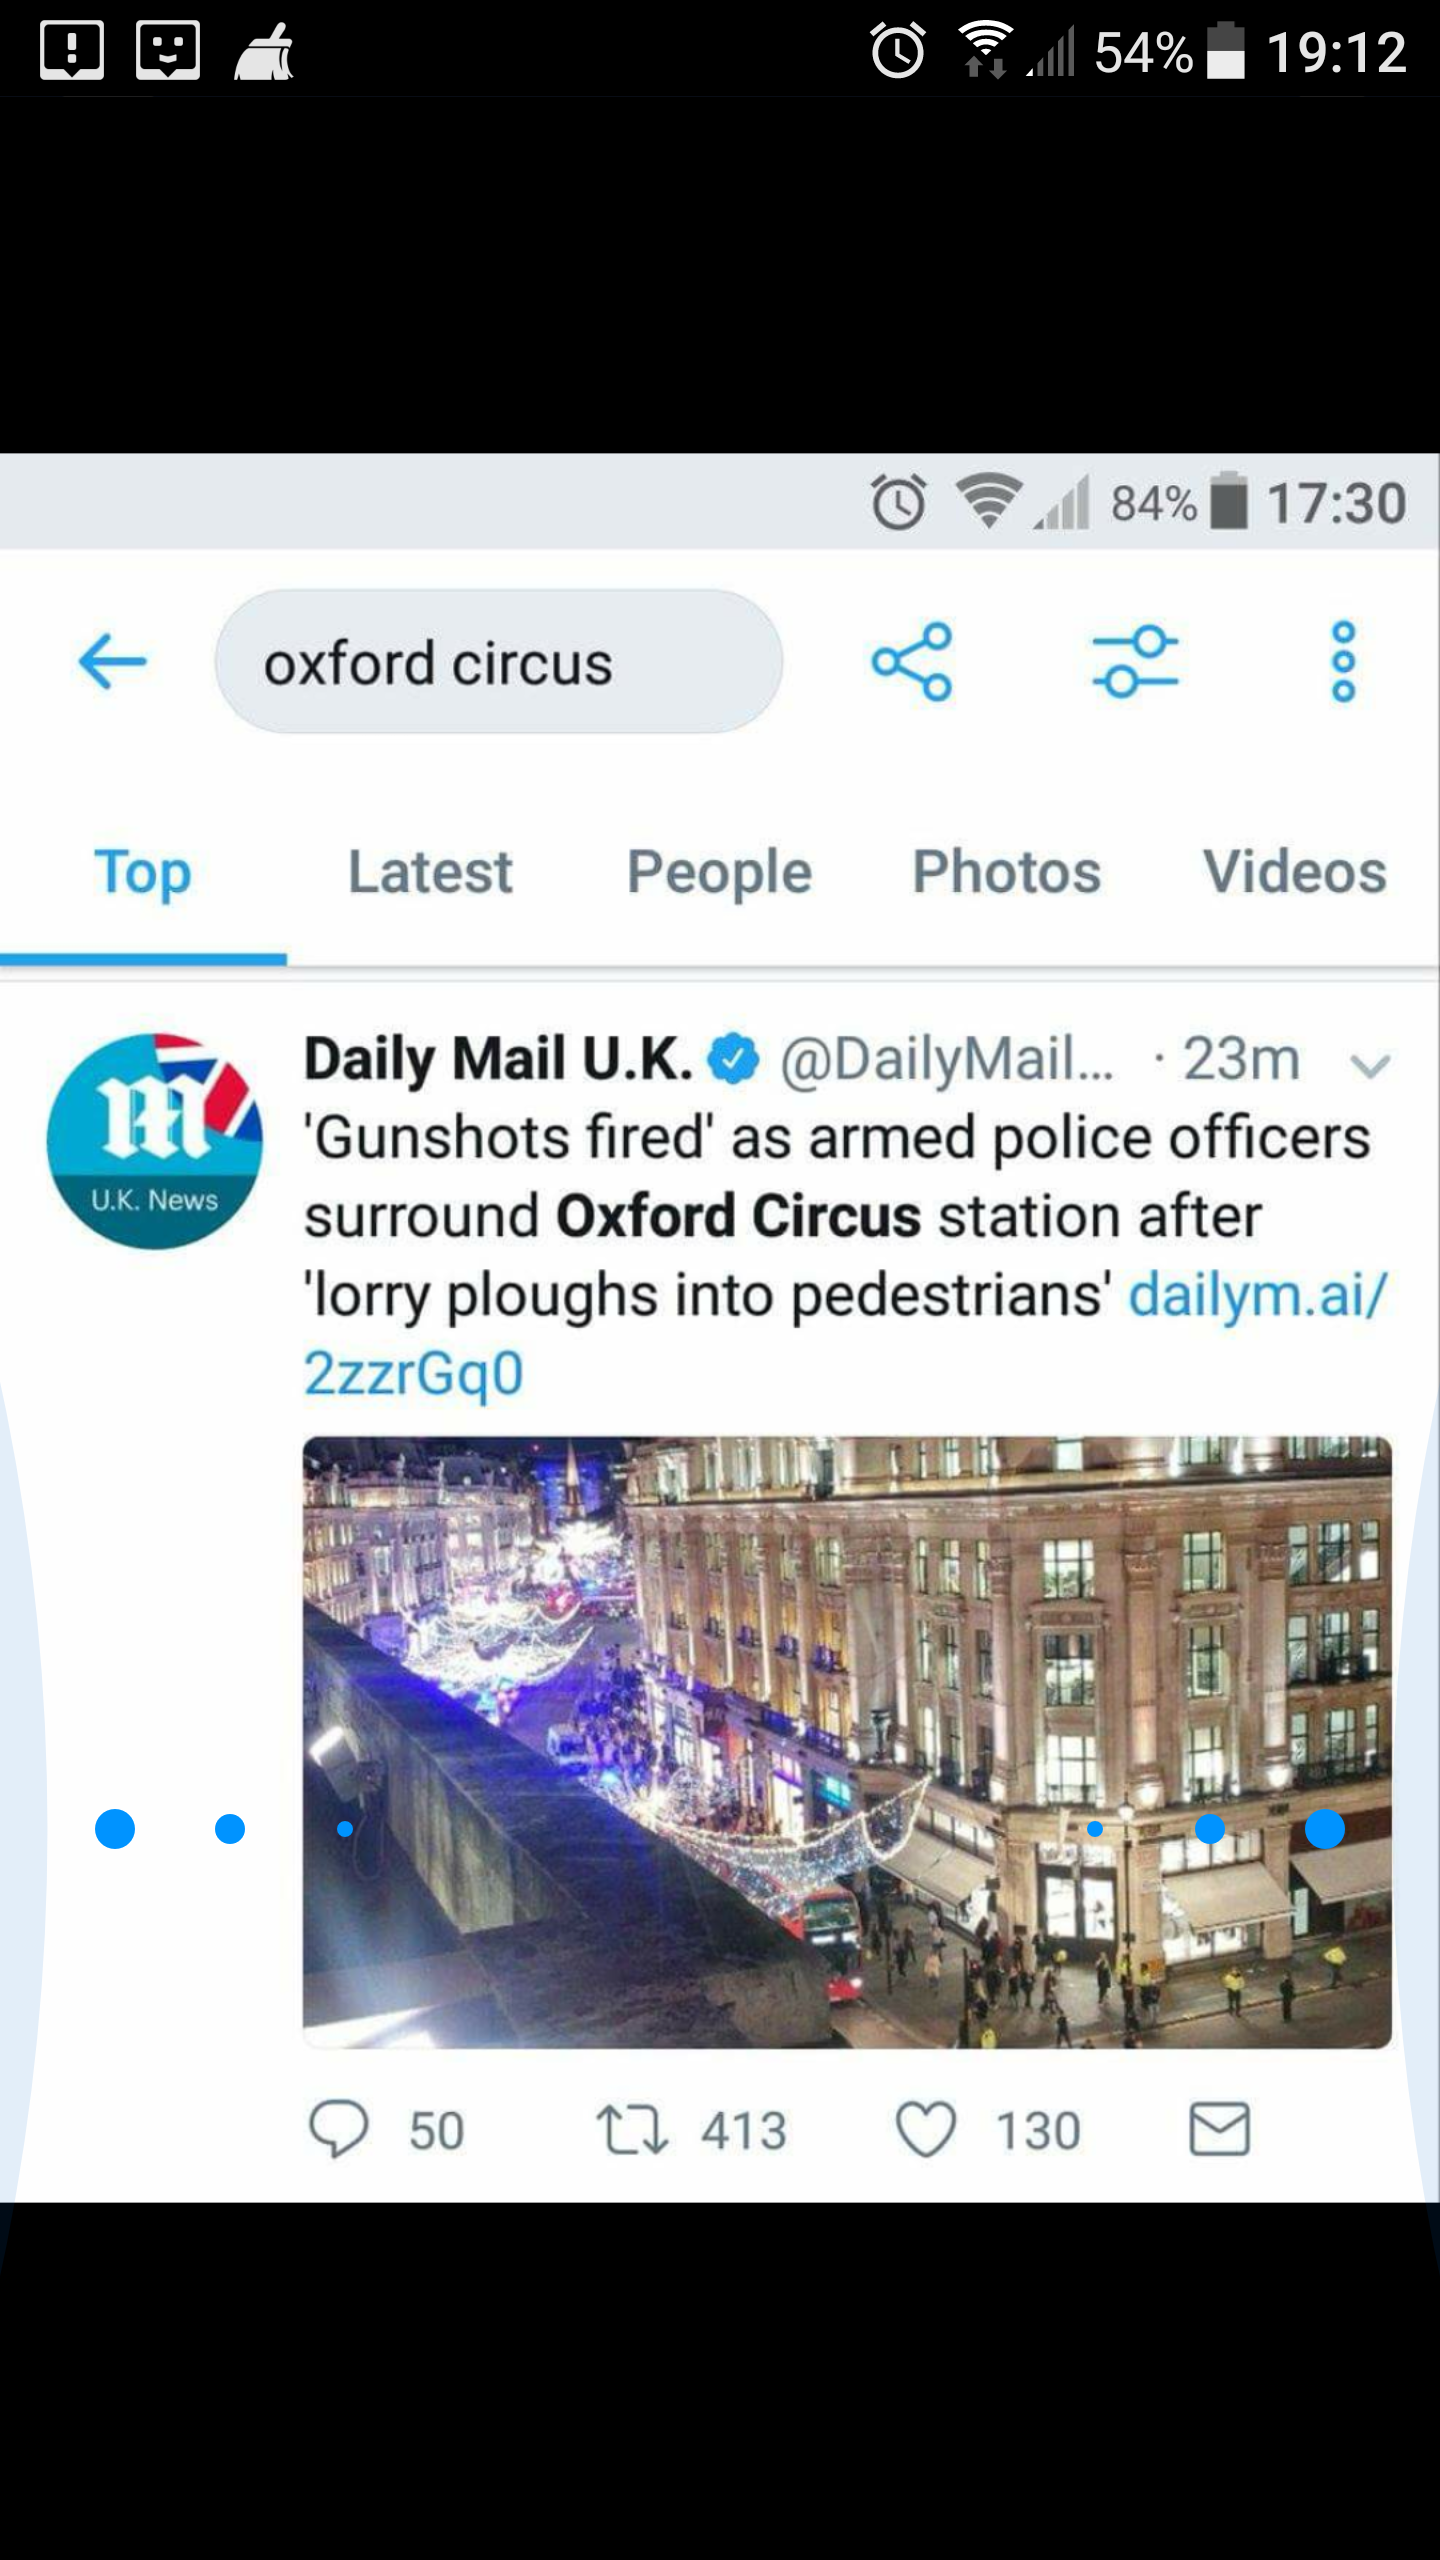Select the Top results tab
This screenshot has height=2560, width=1440.
[x=143, y=872]
